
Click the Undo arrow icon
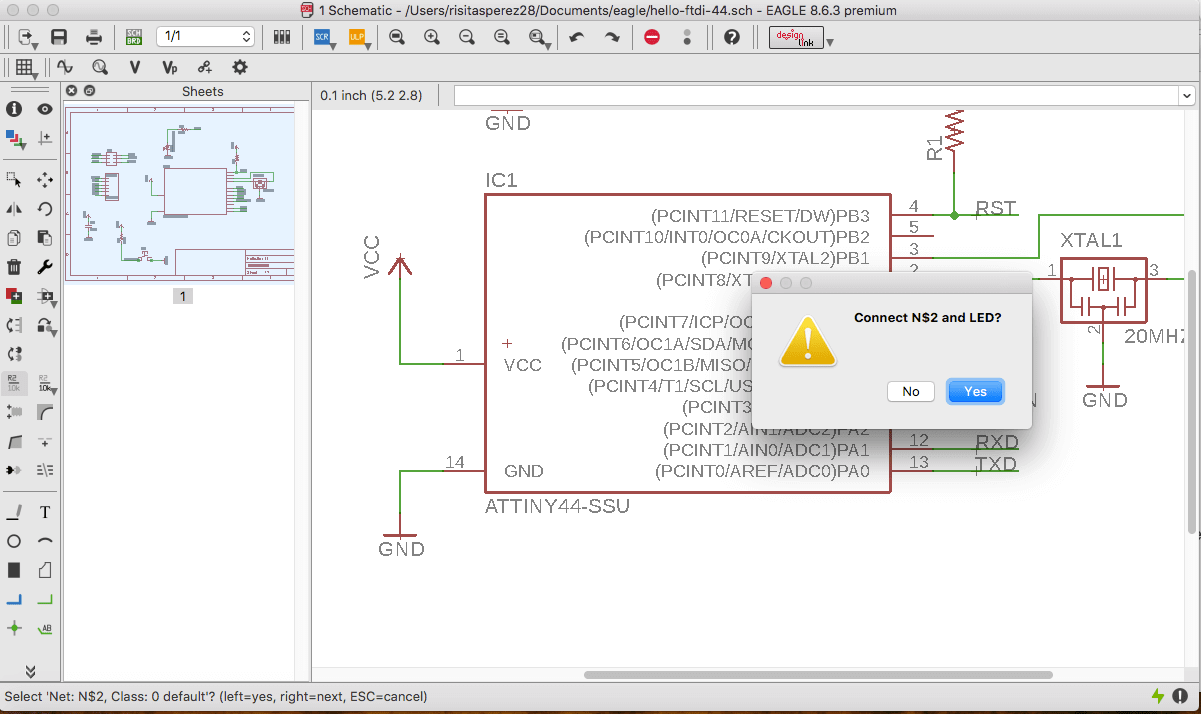click(576, 37)
